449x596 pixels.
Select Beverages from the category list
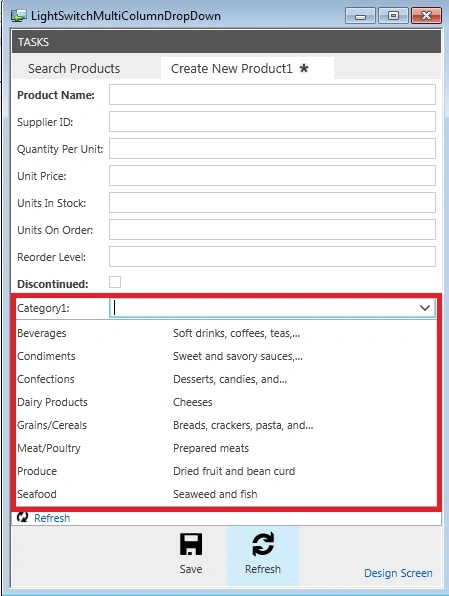tap(226, 333)
